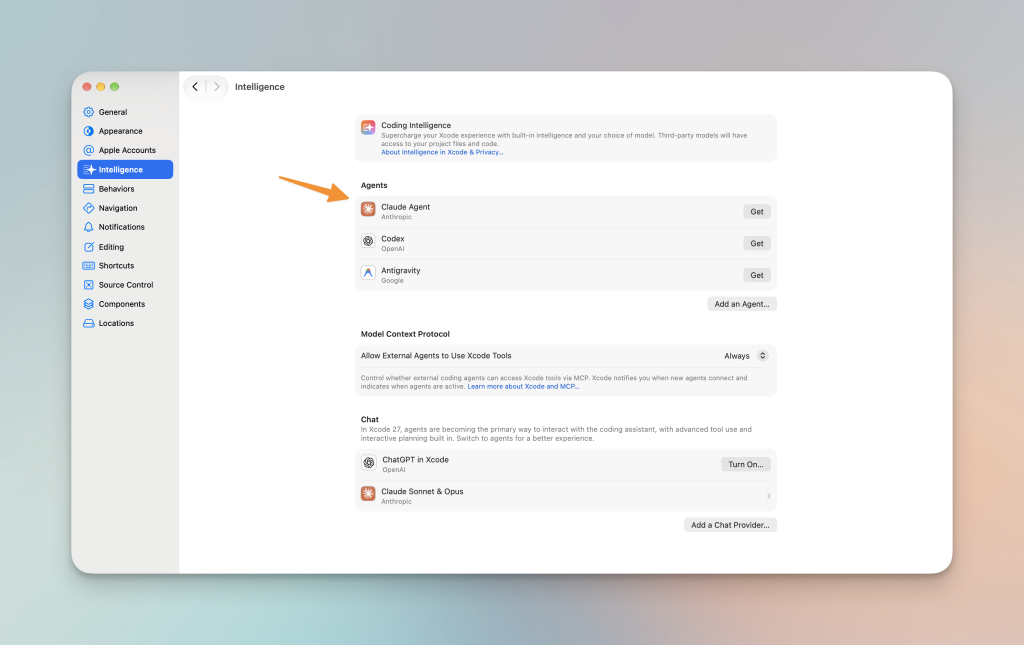Viewport: 1024px width, 645px height.
Task: Click the Source Control icon
Action: 89,285
